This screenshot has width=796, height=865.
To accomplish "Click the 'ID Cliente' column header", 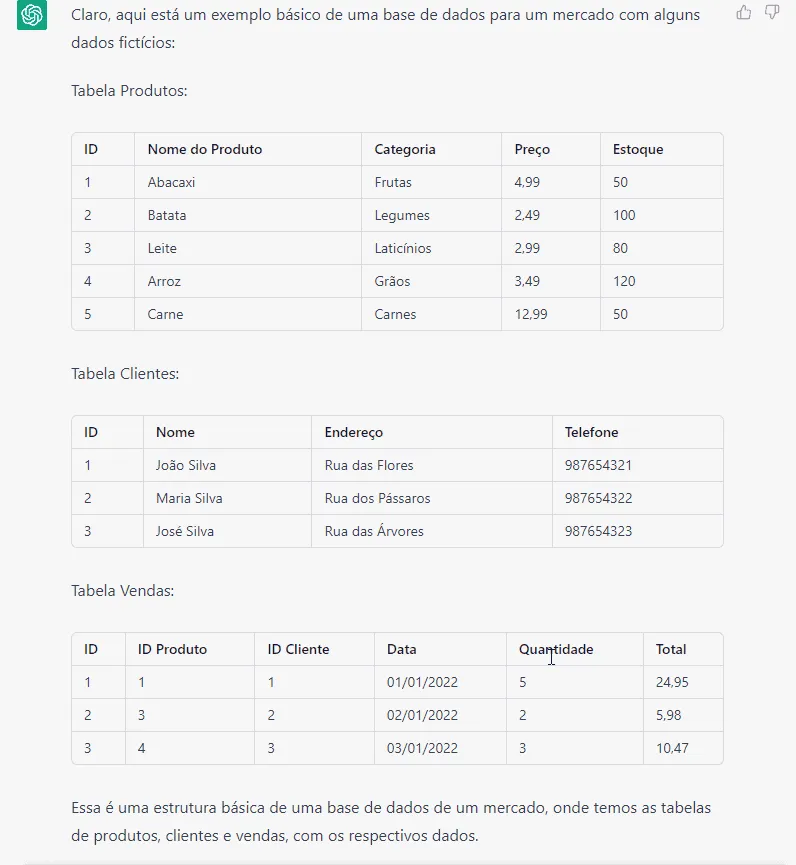I will (x=298, y=649).
